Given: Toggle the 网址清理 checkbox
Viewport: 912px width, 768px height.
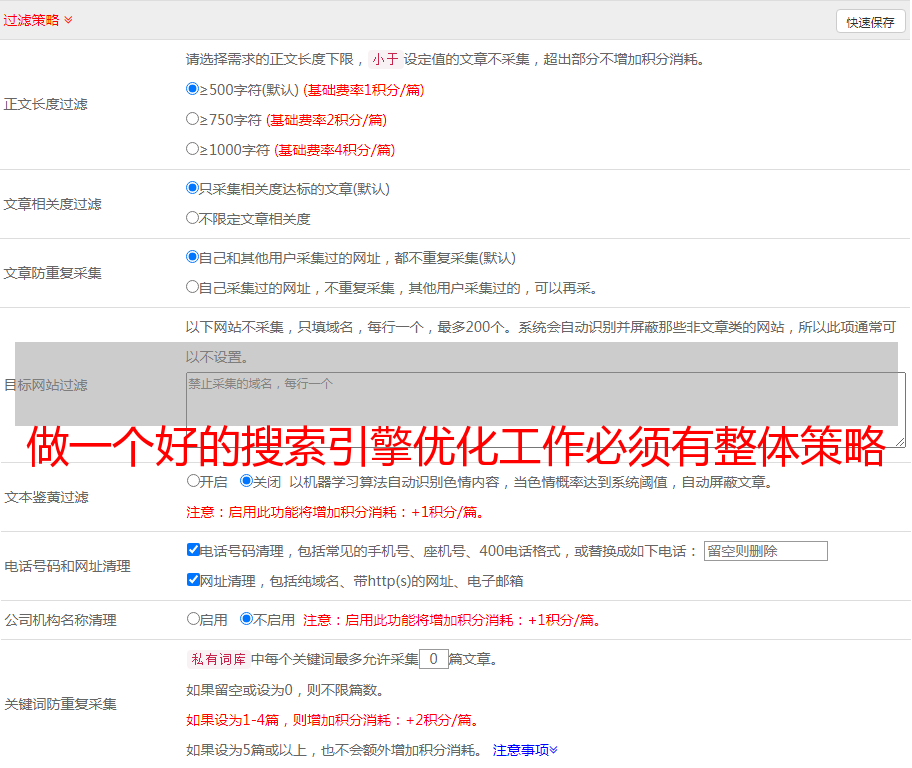Looking at the screenshot, I should (193, 580).
